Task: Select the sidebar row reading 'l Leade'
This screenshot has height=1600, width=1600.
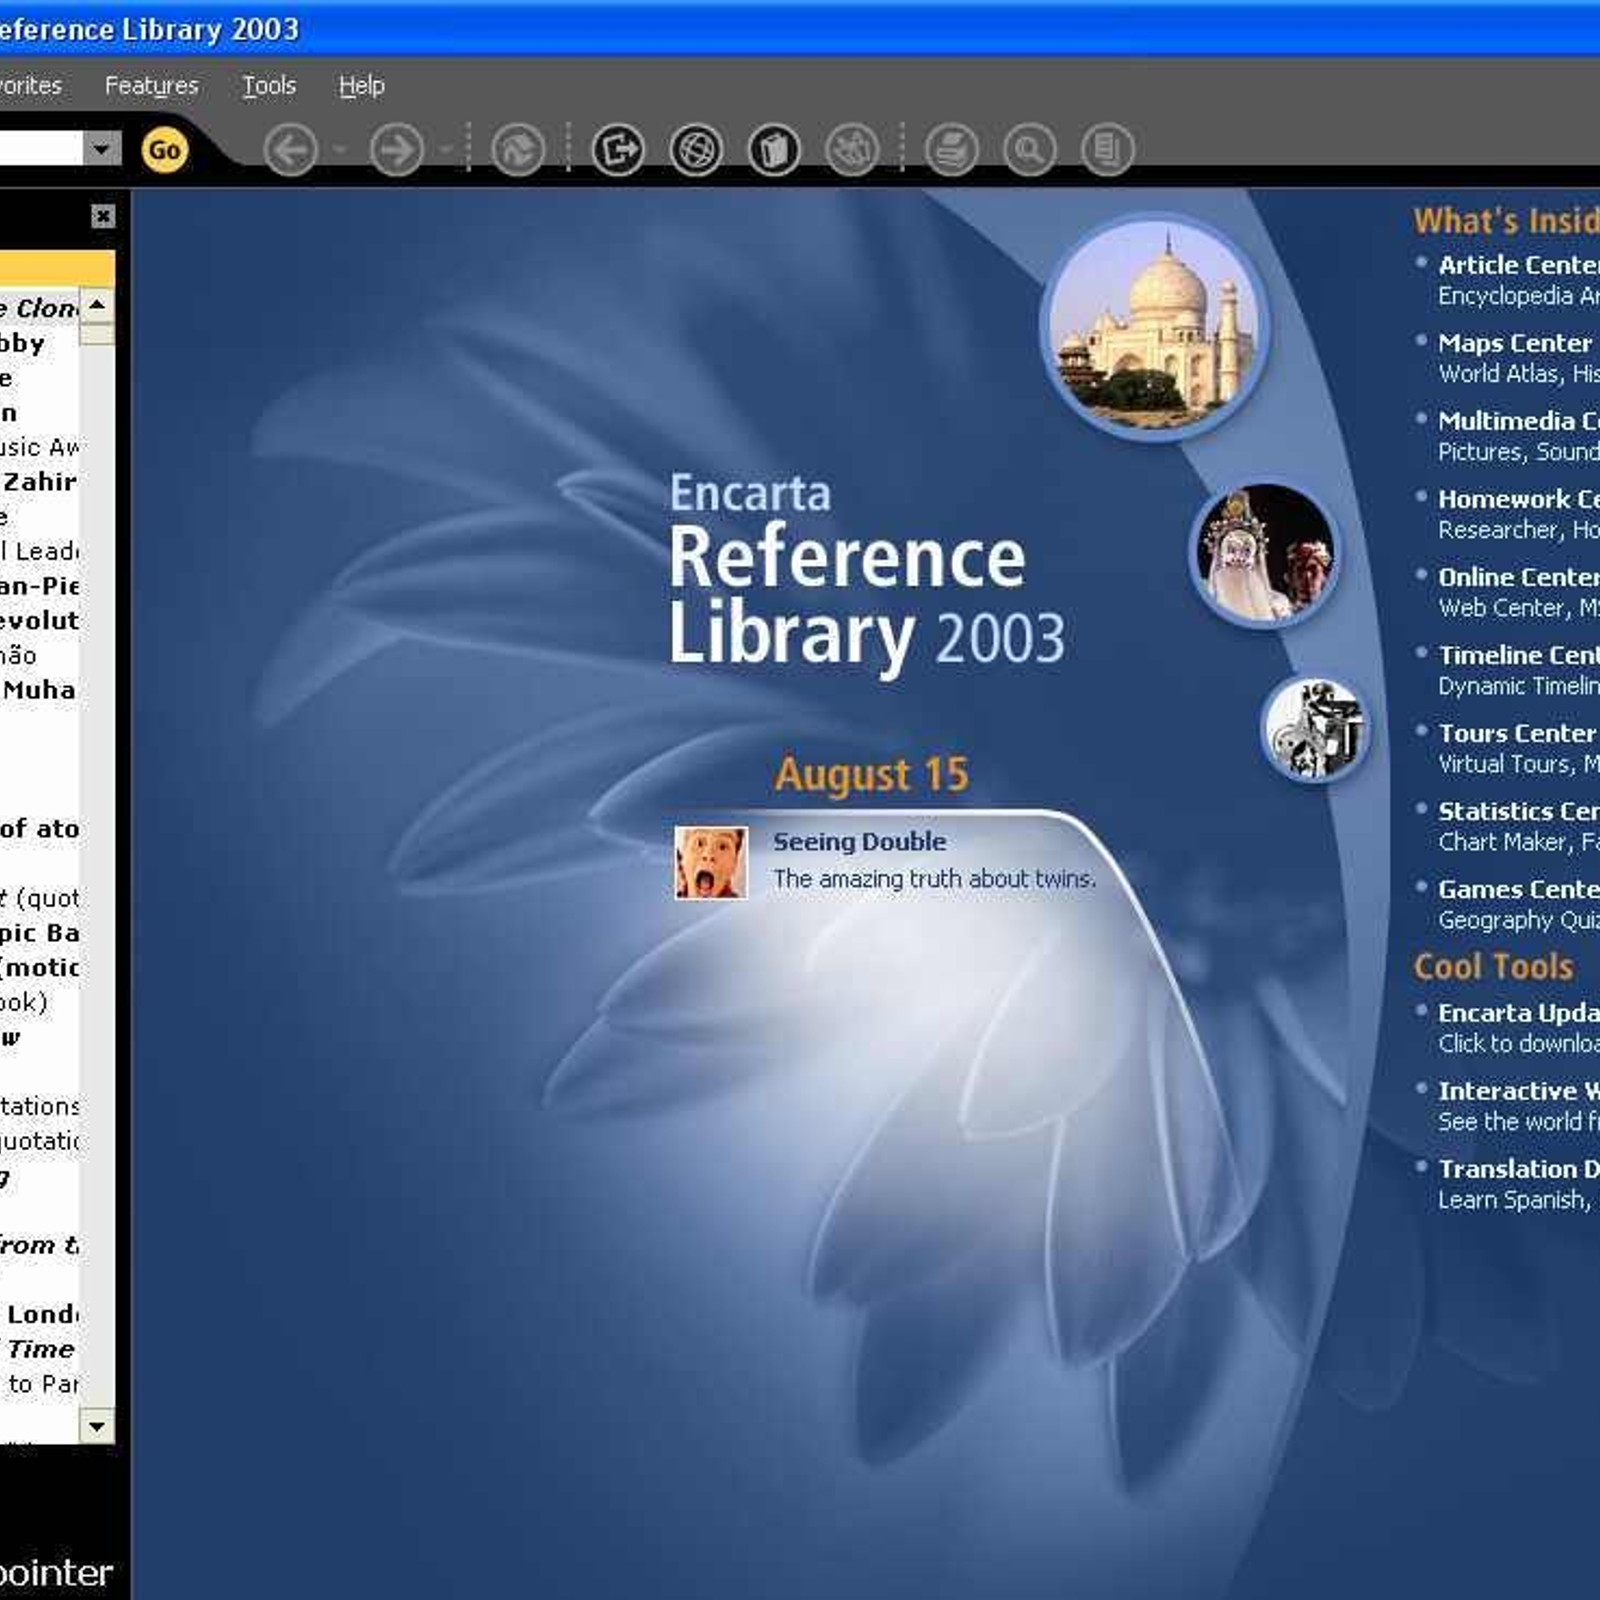Action: coord(39,551)
